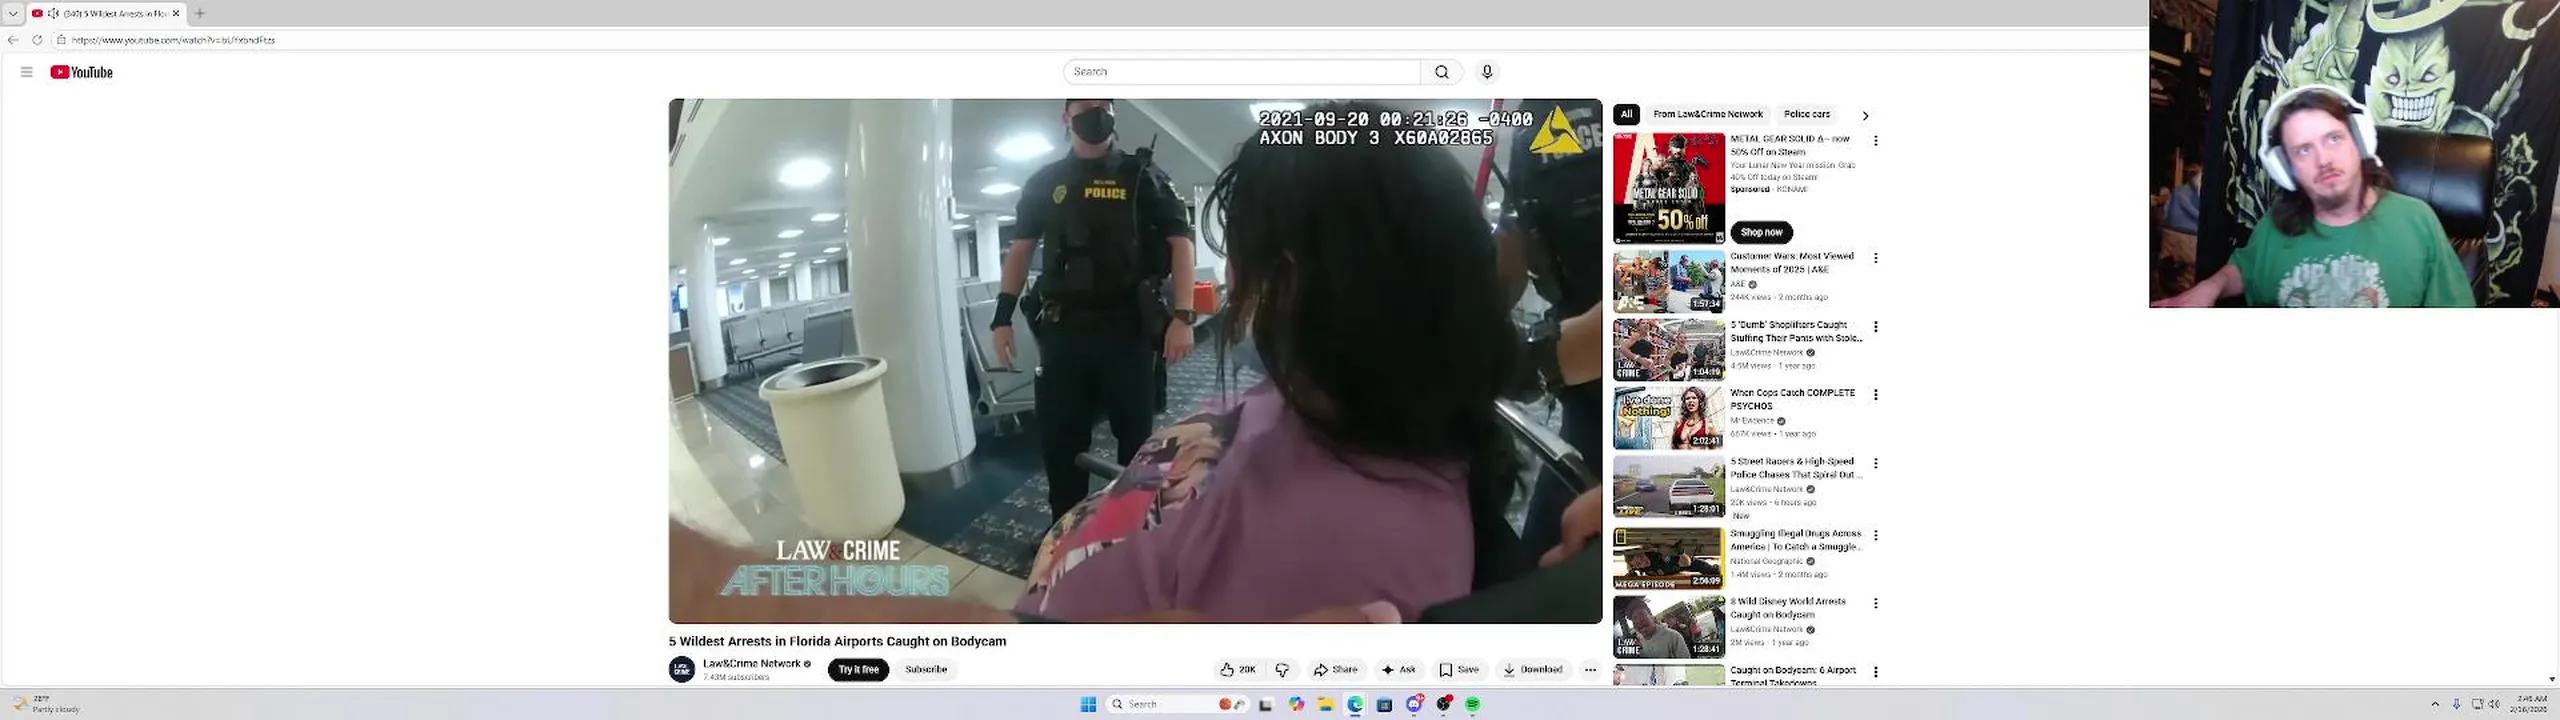Open options for 6 Airport Terminal Takedowns
The width and height of the screenshot is (2560, 720).
(x=1876, y=672)
